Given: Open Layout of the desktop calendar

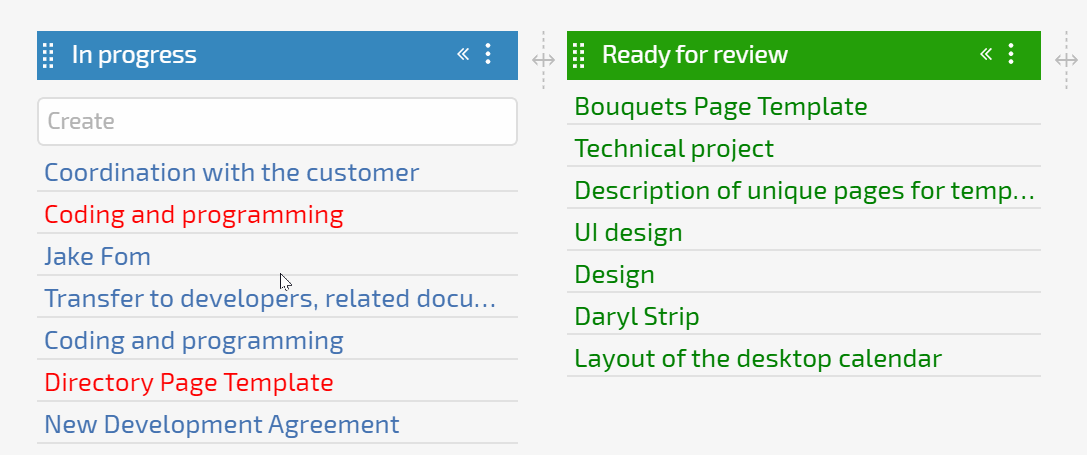Looking at the screenshot, I should 804,359.
